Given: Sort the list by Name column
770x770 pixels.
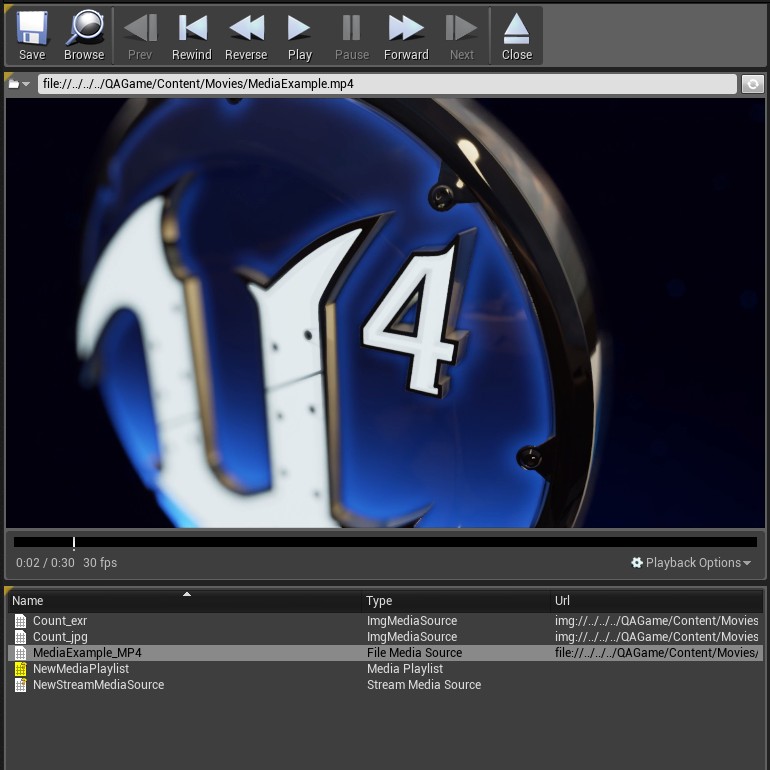Looking at the screenshot, I should click(184, 601).
